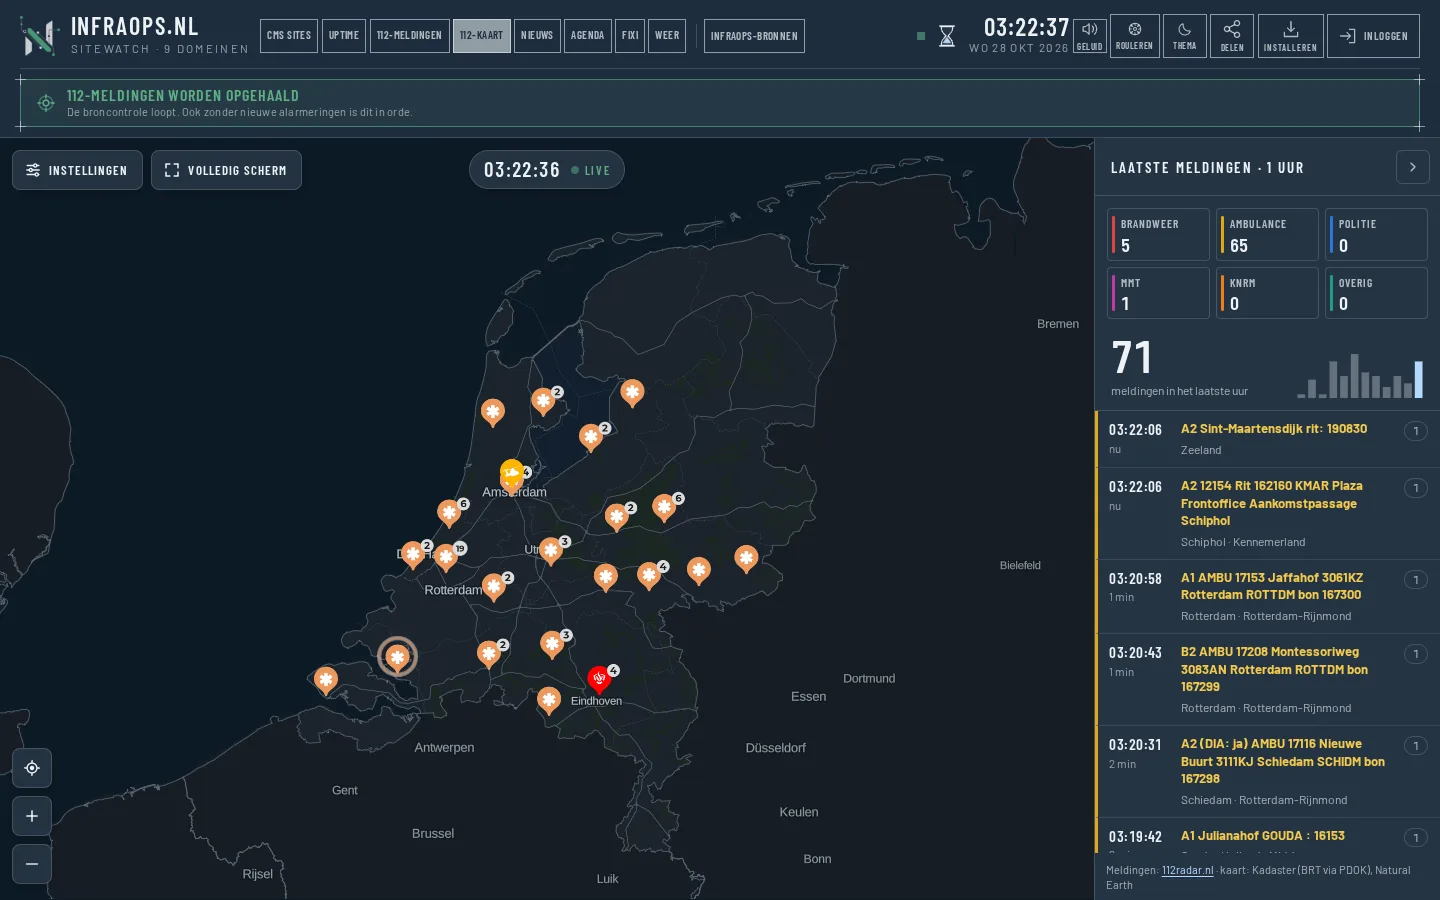Click the hourly meldingen bar chart

coord(1360,376)
